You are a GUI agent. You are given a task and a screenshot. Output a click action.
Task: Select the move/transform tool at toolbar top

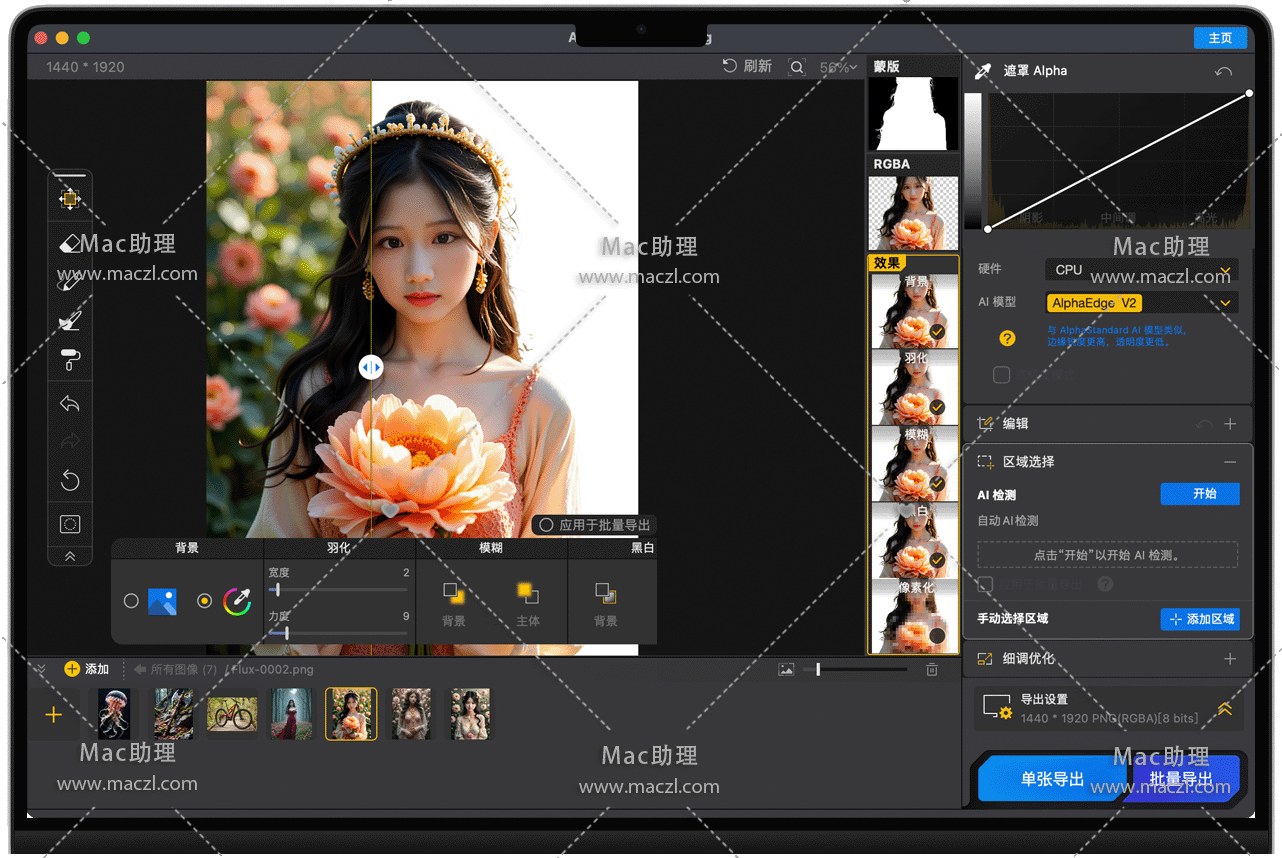point(70,199)
